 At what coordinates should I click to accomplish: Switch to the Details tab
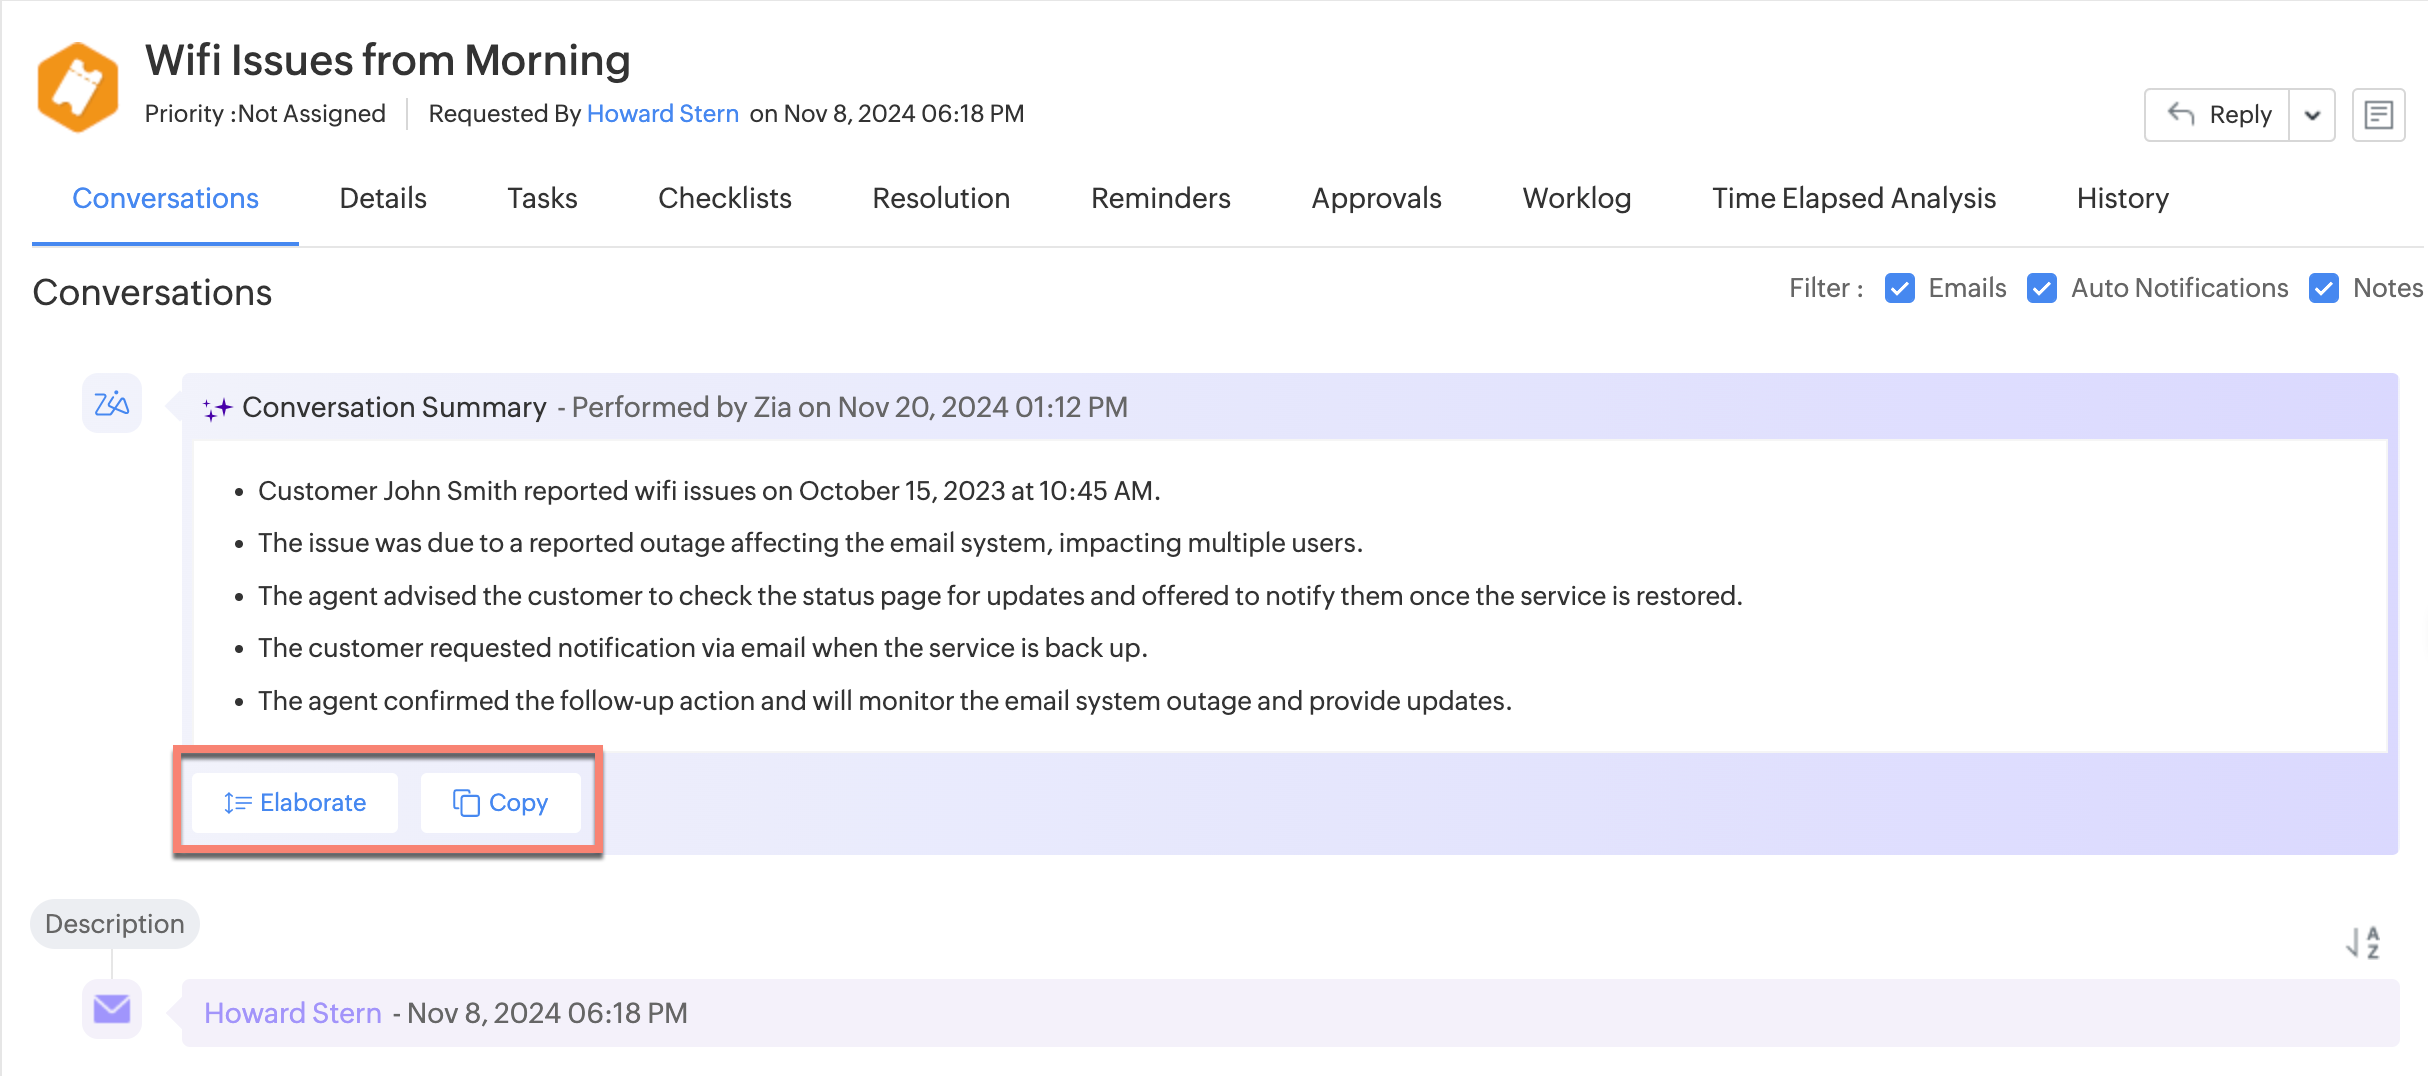(x=383, y=198)
